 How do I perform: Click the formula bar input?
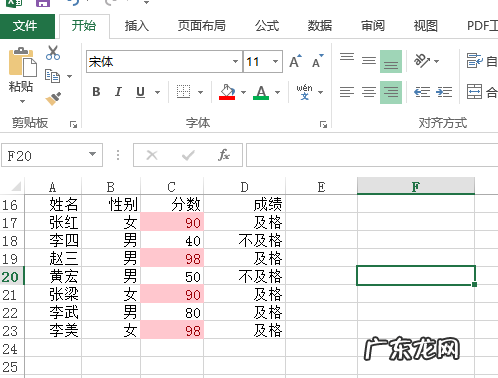372,155
